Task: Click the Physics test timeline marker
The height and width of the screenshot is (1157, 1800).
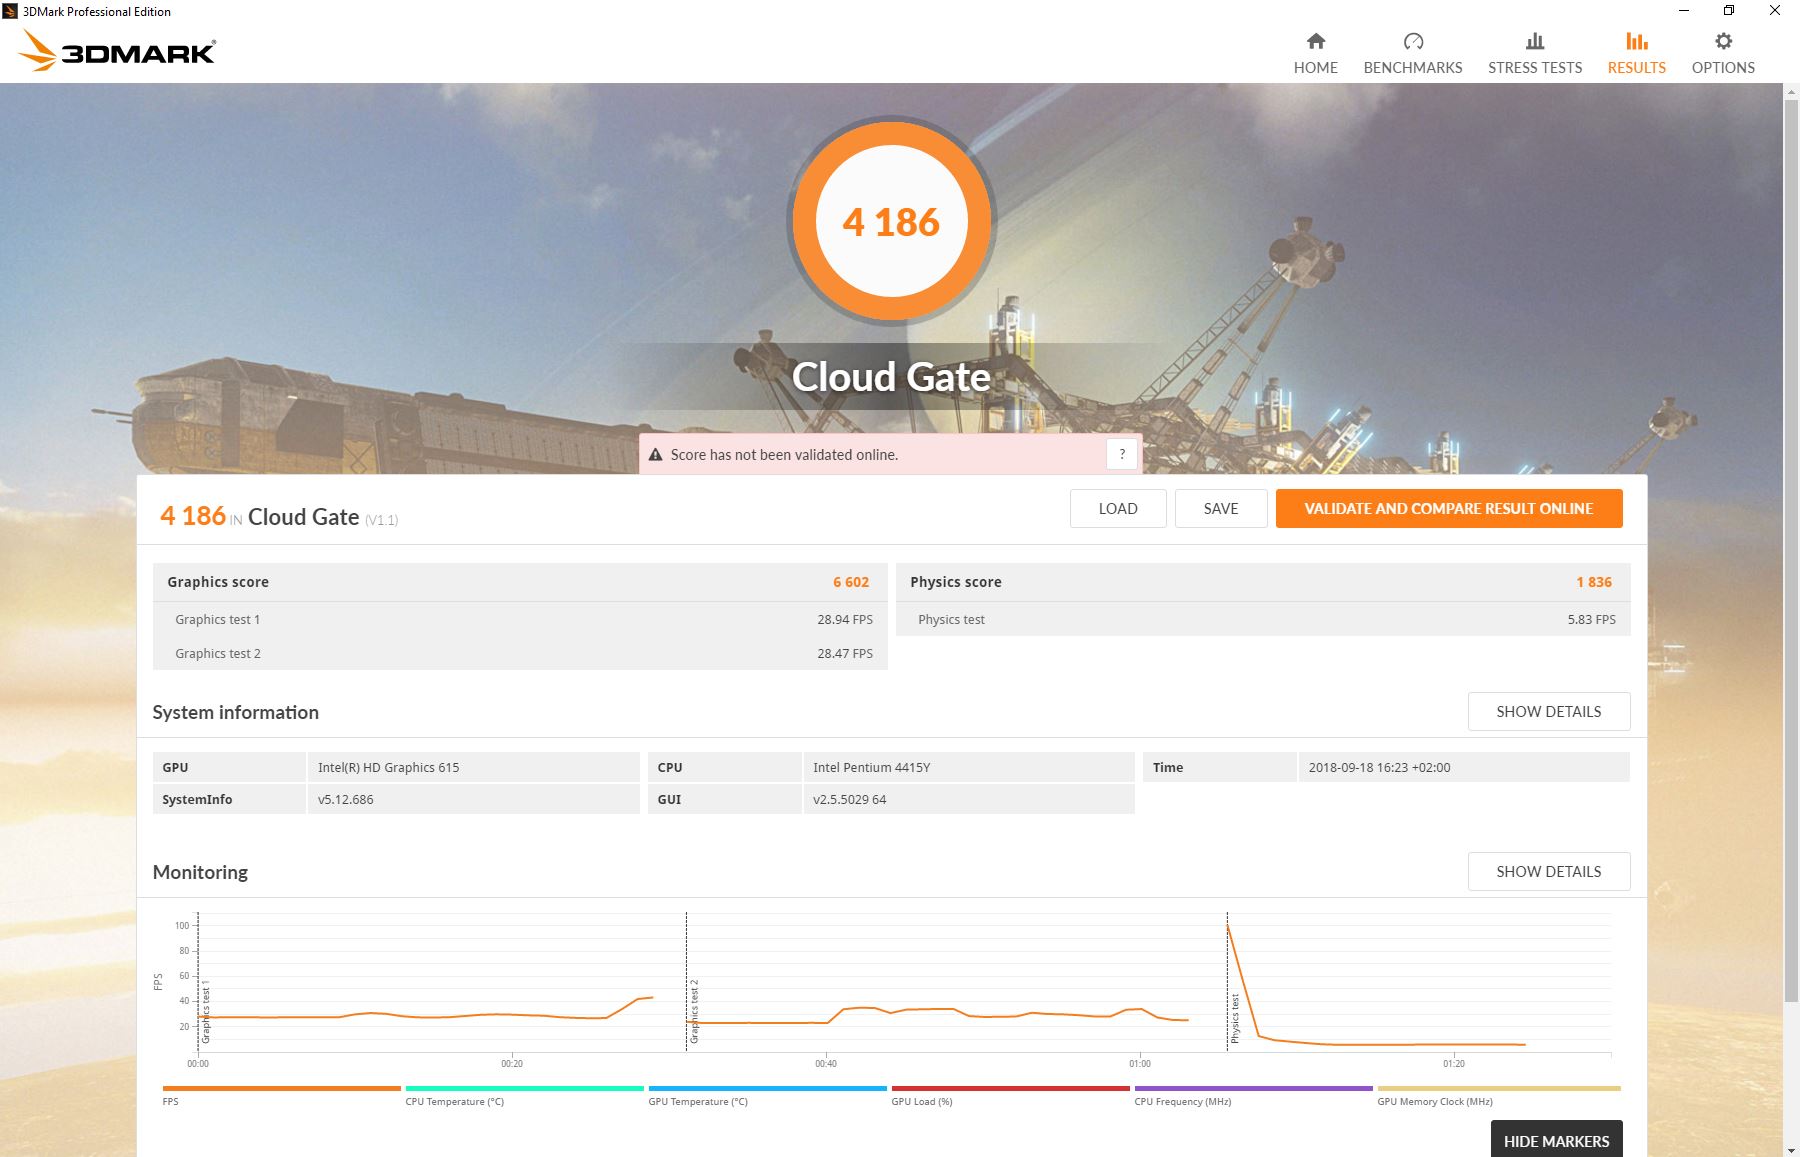Action: (1234, 1018)
